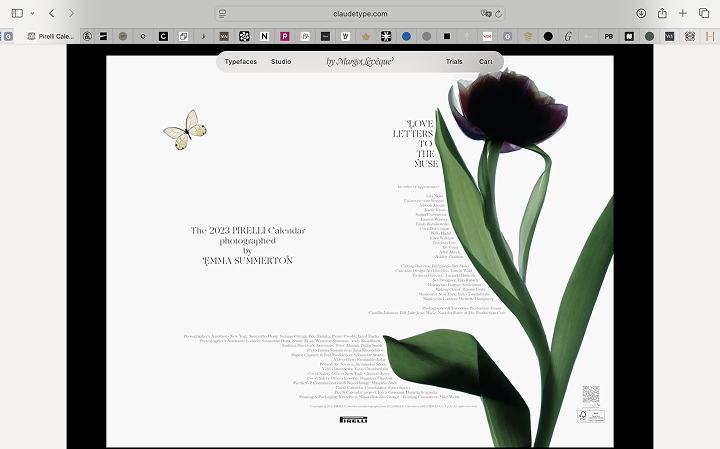720x449 pixels.
Task: Go forward to the next page
Action: [71, 13]
